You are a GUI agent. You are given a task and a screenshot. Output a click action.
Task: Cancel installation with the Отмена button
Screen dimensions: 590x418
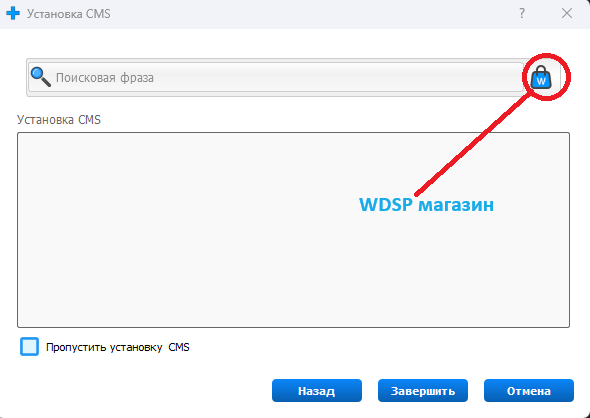529,391
